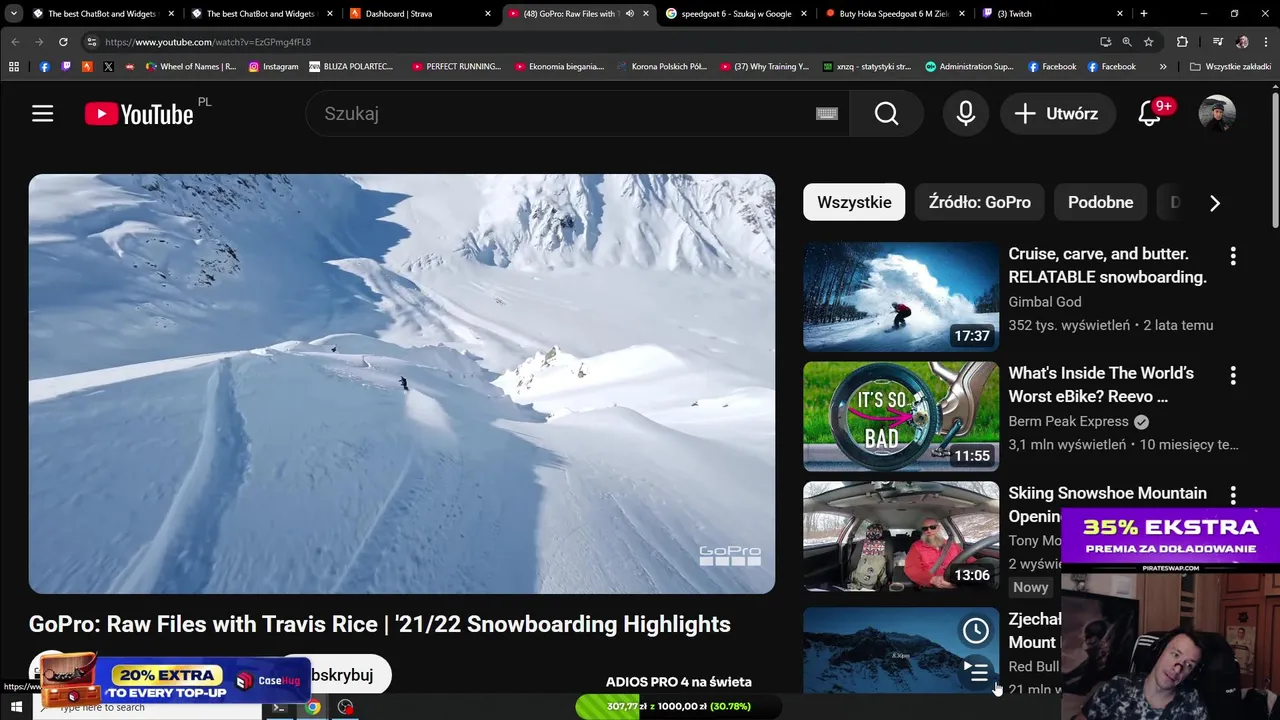The image size is (1280, 720).
Task: Open Berm Peak Express channel link
Action: click(1068, 422)
